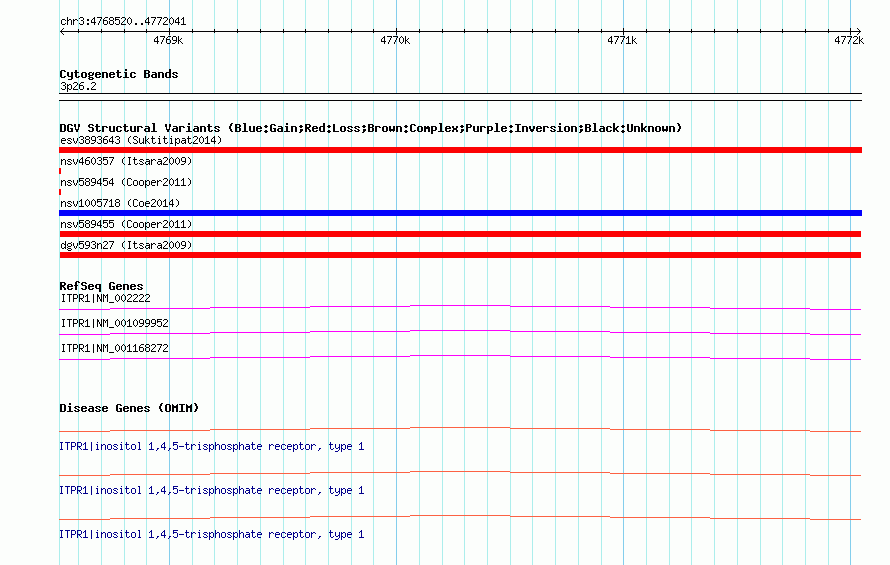Open variant nsv589454 (Cooper2011) label

pos(126,182)
